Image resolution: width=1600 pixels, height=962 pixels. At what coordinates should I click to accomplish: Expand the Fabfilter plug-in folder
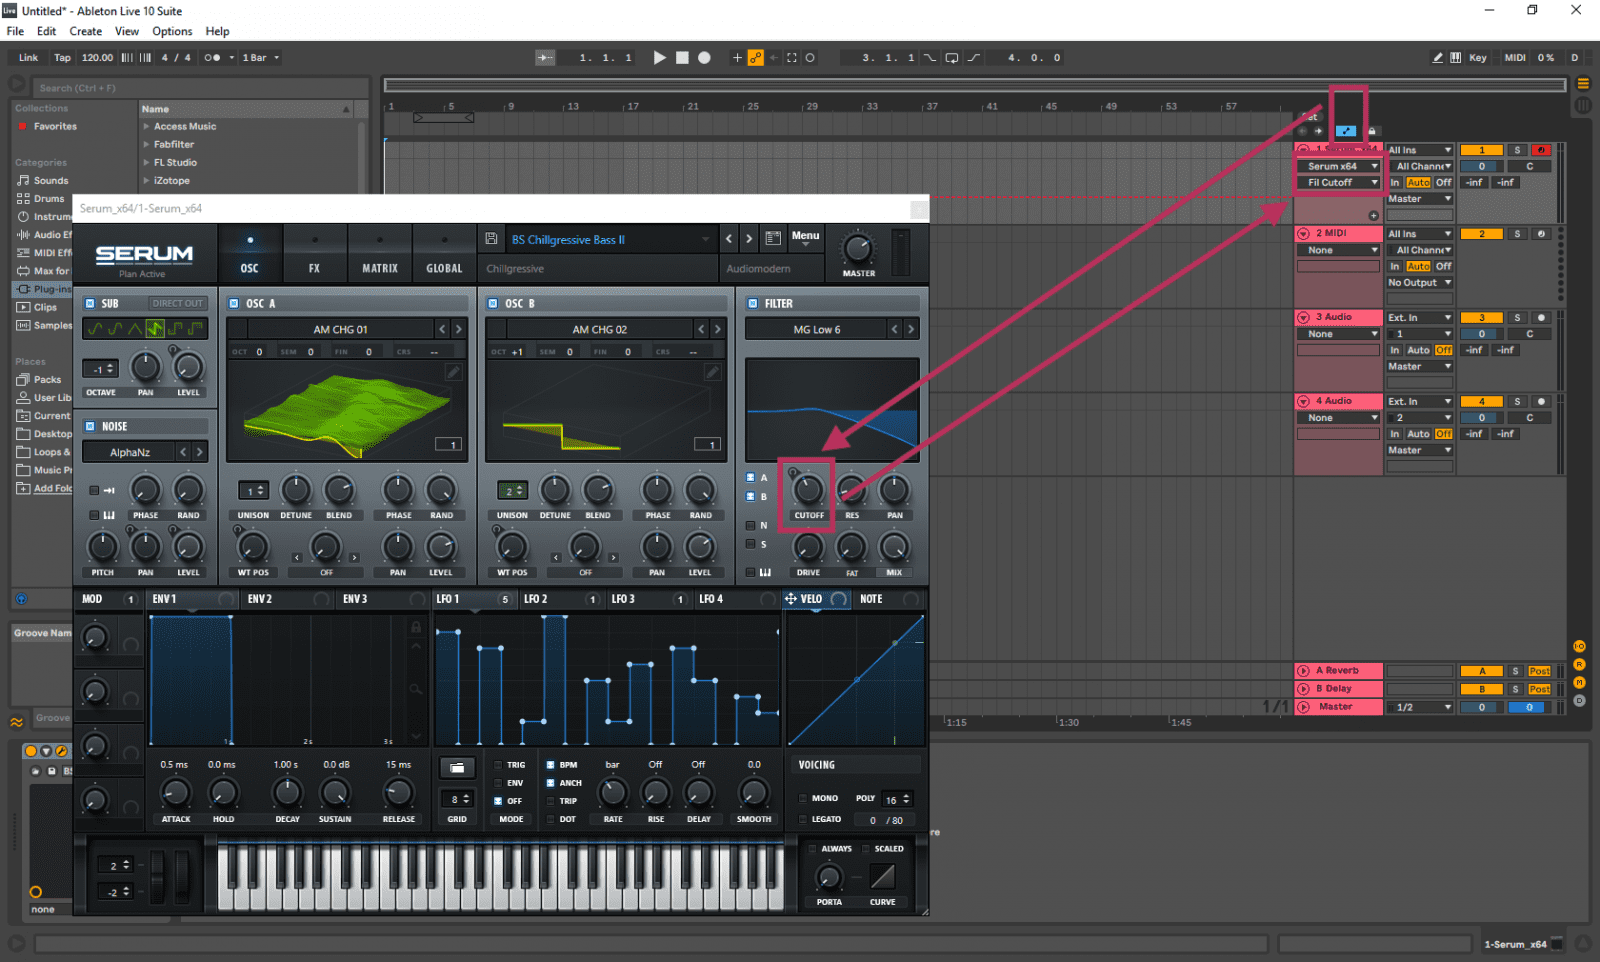146,145
